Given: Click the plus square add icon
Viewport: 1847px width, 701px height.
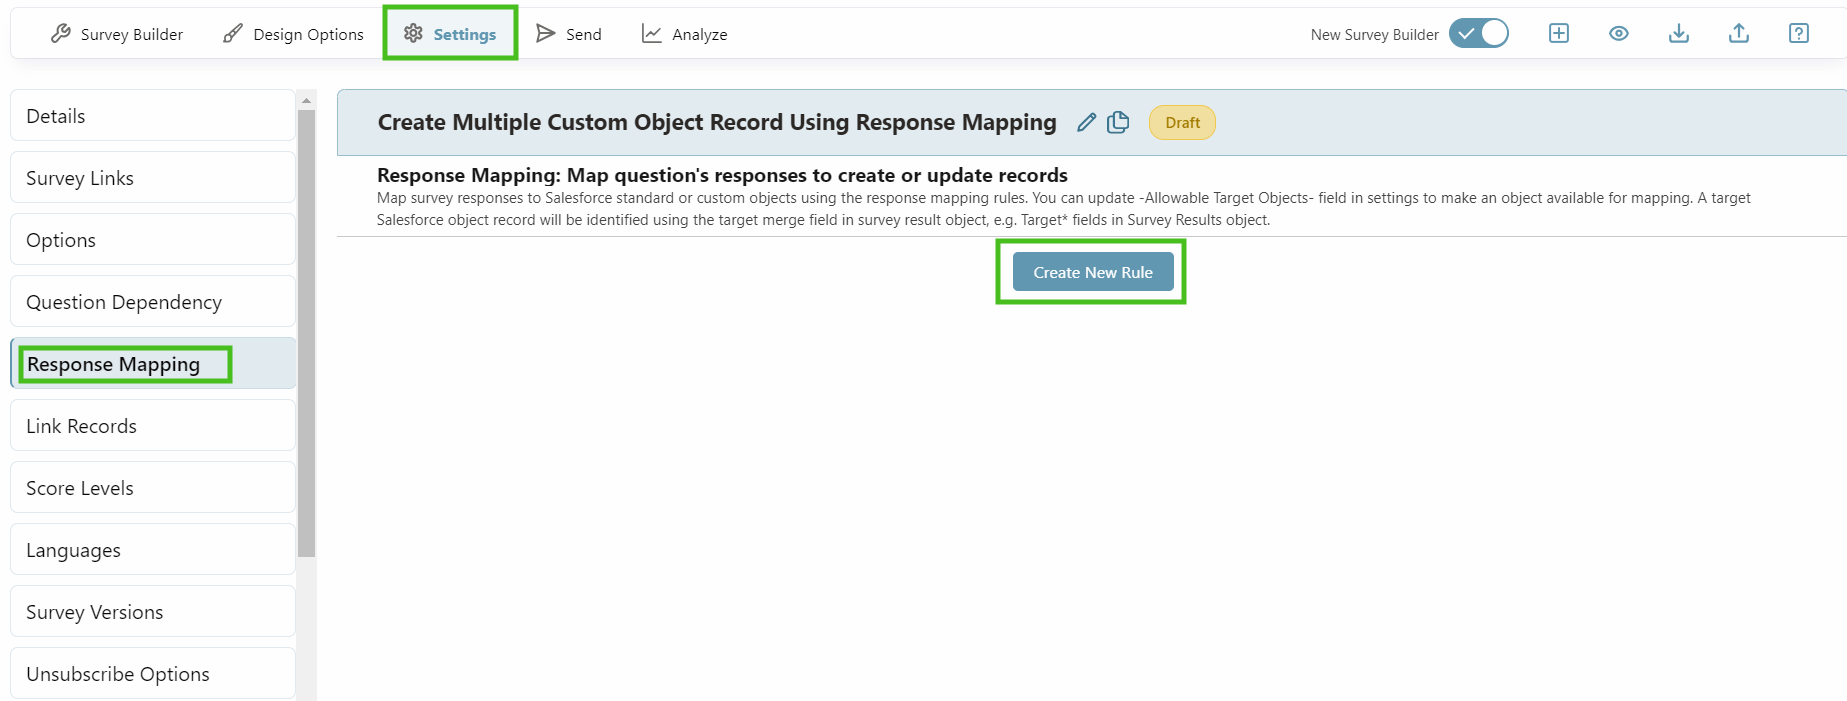Looking at the screenshot, I should 1558,34.
